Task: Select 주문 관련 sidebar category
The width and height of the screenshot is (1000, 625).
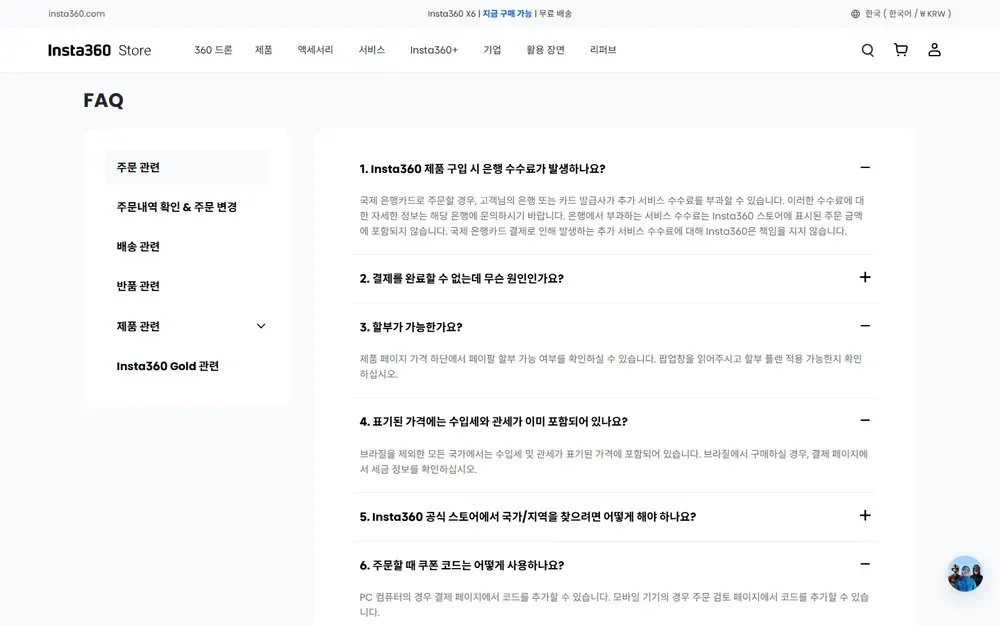Action: 187,167
